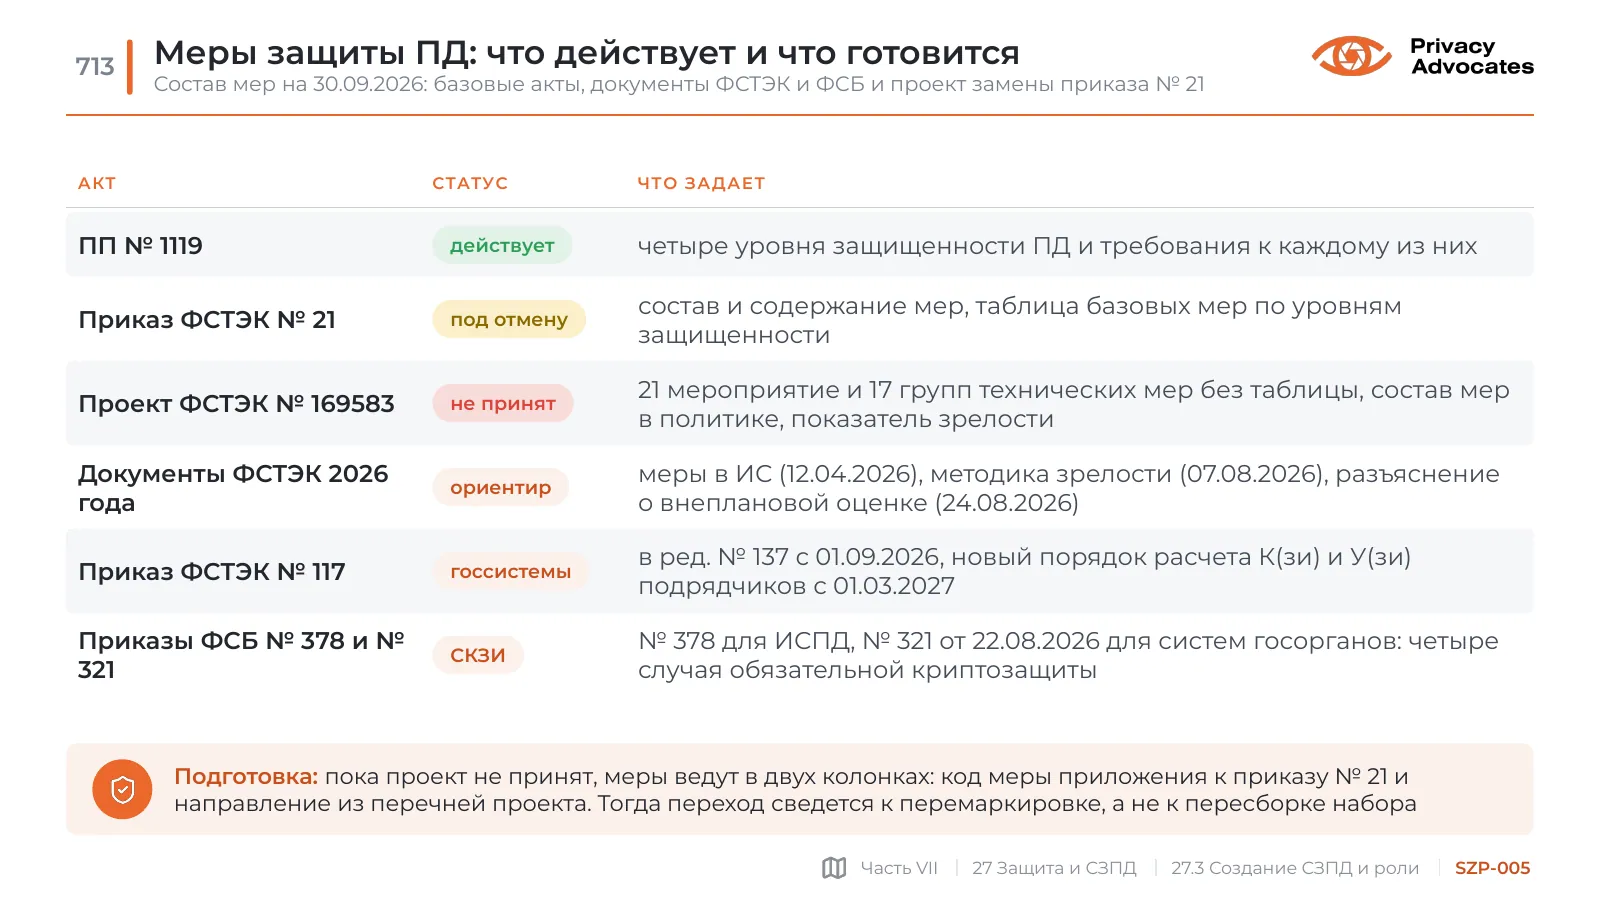Click the «Документы ФСТЭК 2026 года» act name

pyautogui.click(x=233, y=487)
